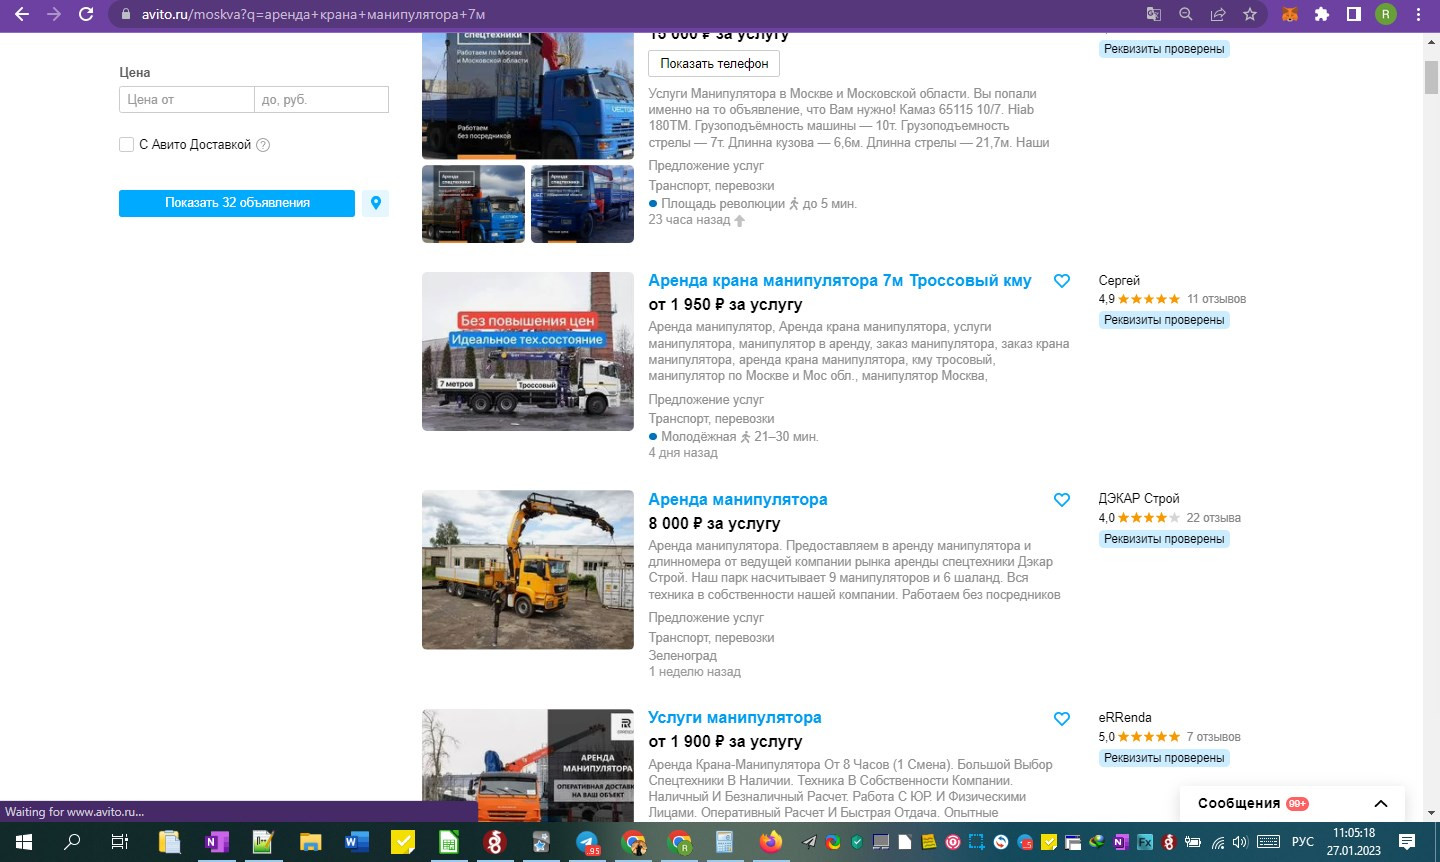Open the yellow crane truck listing photo
This screenshot has height=862, width=1440.
[528, 570]
